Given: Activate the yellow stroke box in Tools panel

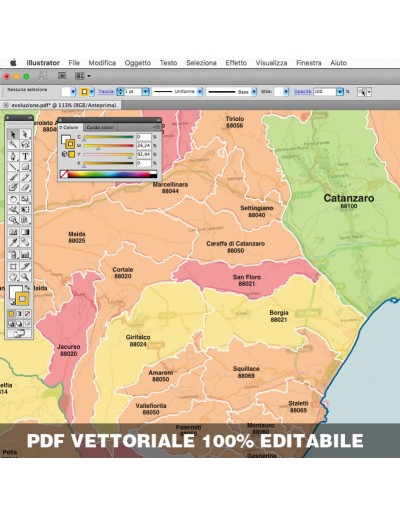Looking at the screenshot, I should [x=22, y=299].
